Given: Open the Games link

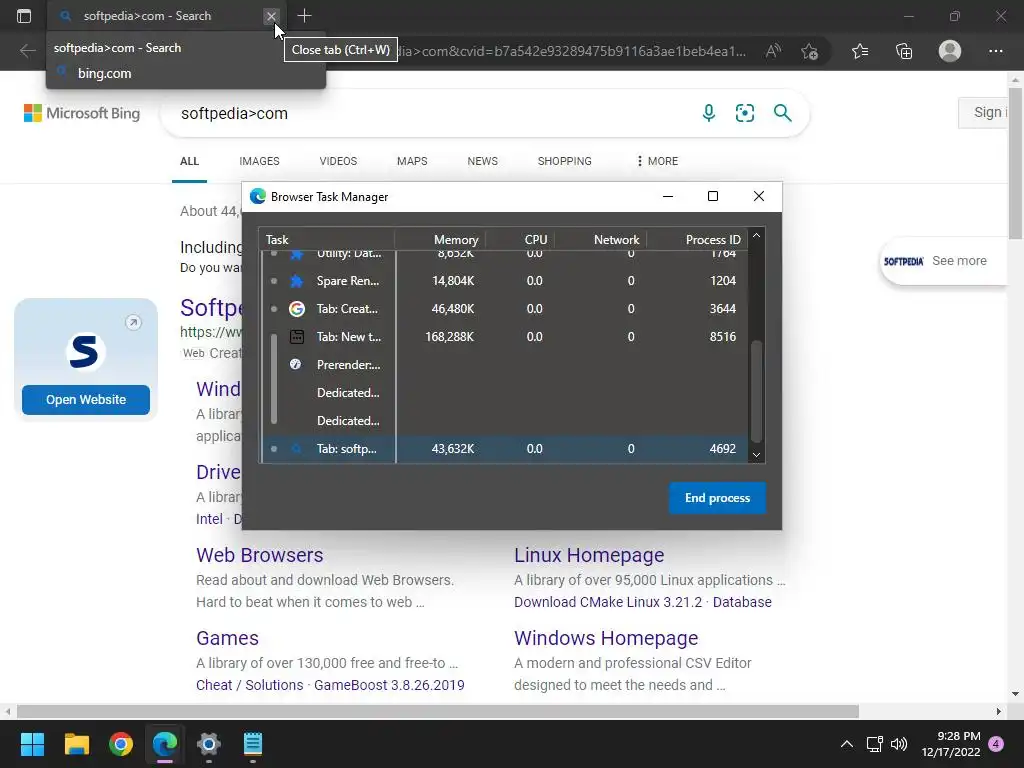Looking at the screenshot, I should [x=227, y=638].
